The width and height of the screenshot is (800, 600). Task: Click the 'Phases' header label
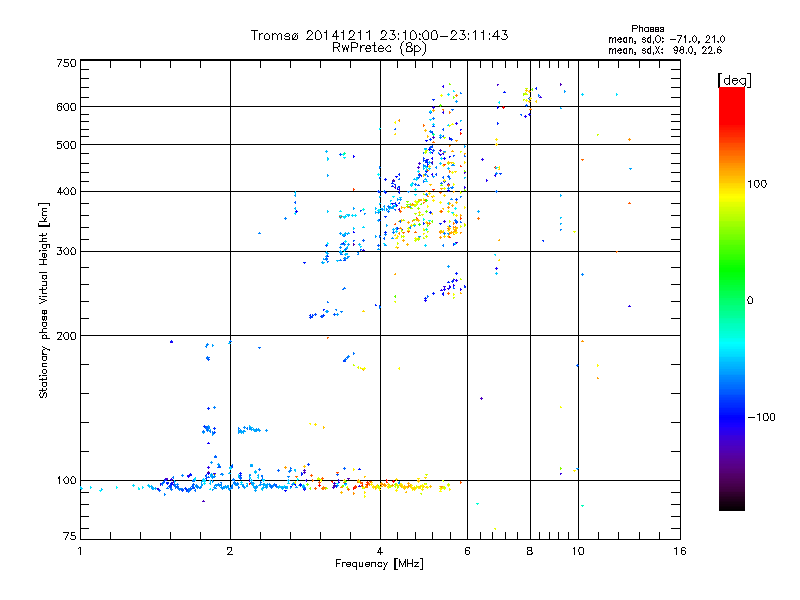[x=647, y=29]
